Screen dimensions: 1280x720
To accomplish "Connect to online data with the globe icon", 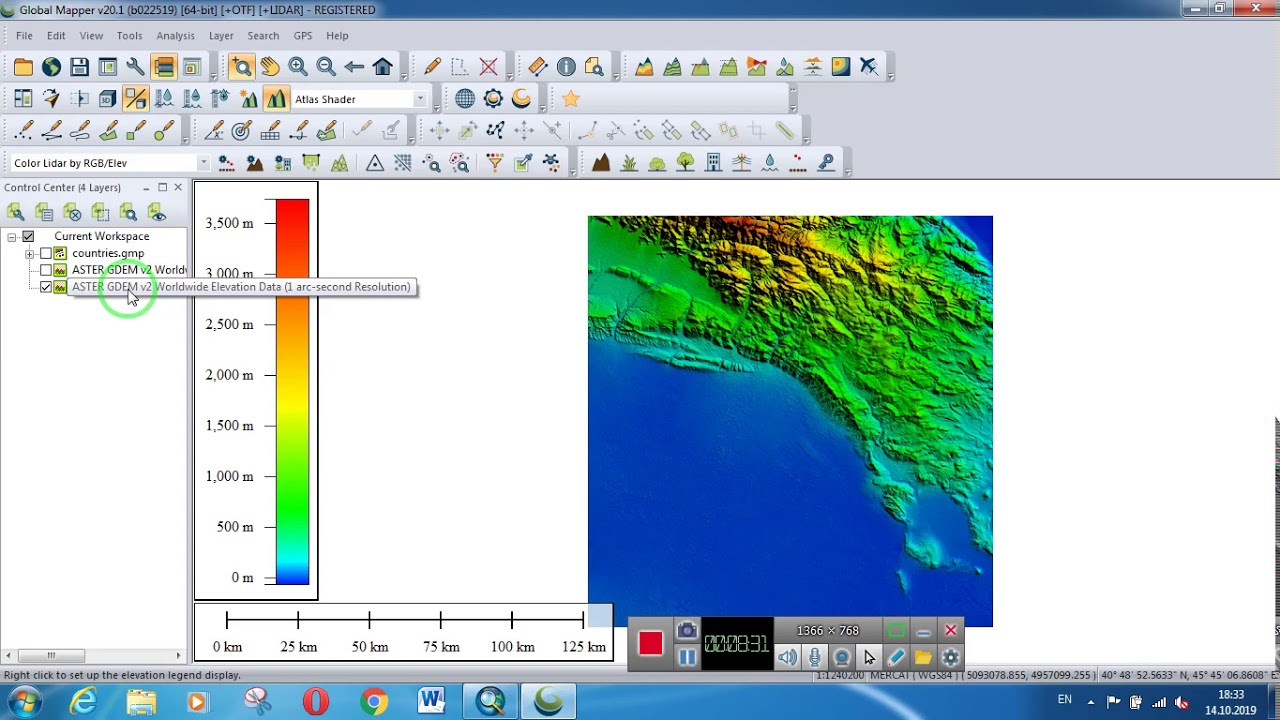I will pos(51,67).
